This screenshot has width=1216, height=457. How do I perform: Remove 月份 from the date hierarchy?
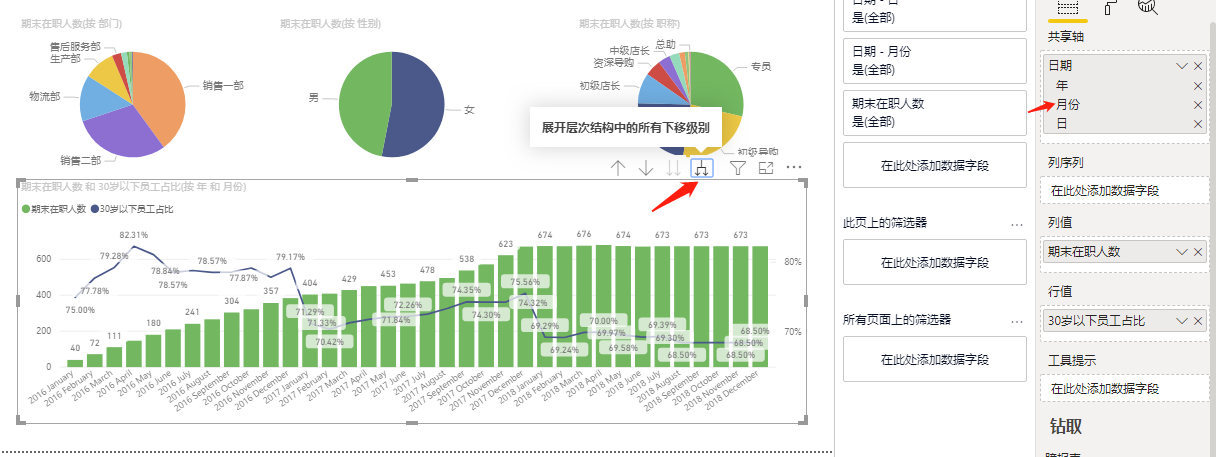pyautogui.click(x=1198, y=104)
